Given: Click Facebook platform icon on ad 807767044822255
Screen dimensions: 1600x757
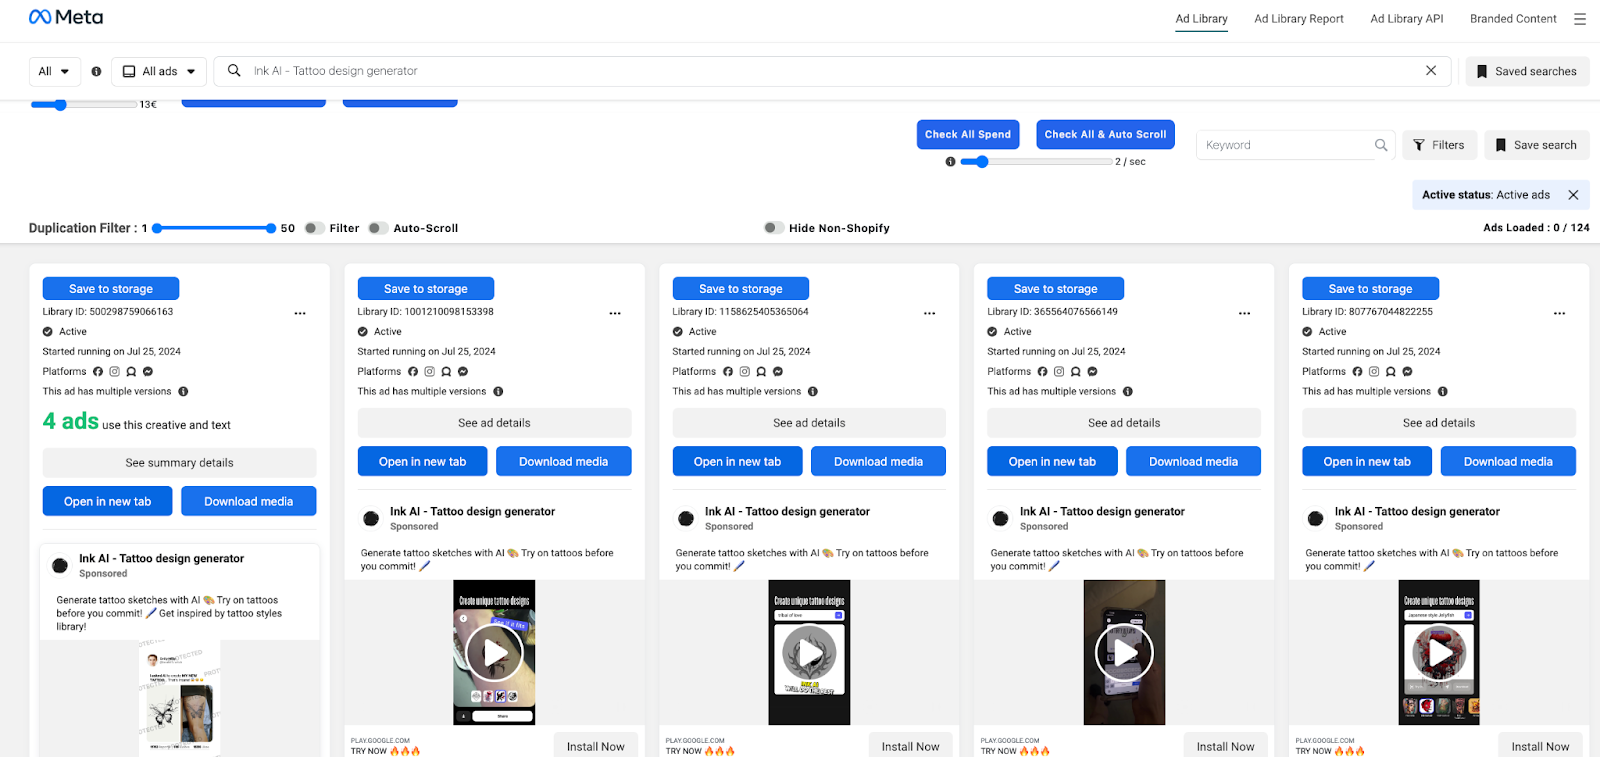Looking at the screenshot, I should [1358, 372].
